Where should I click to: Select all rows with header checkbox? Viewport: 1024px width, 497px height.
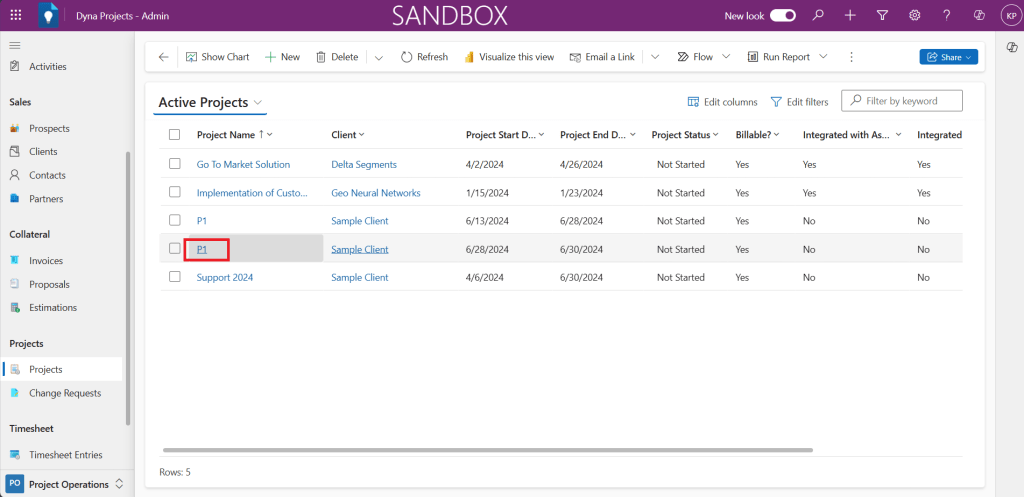175,135
